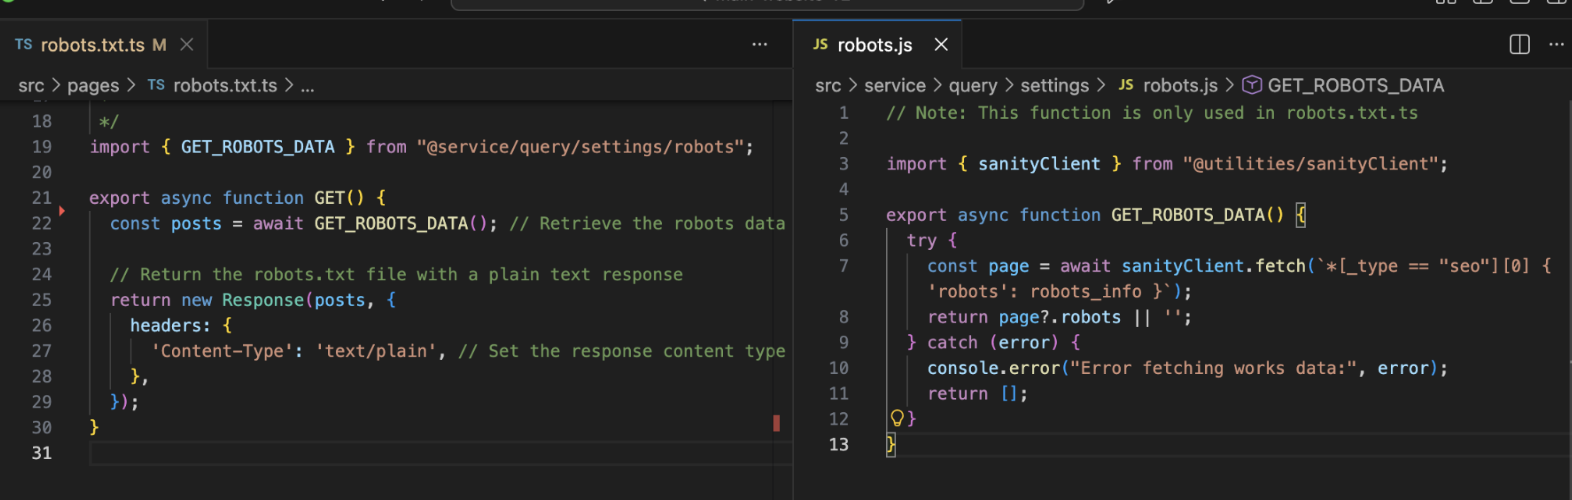This screenshot has width=1572, height=500.
Task: Switch to the robots.js tab
Action: coord(874,45)
